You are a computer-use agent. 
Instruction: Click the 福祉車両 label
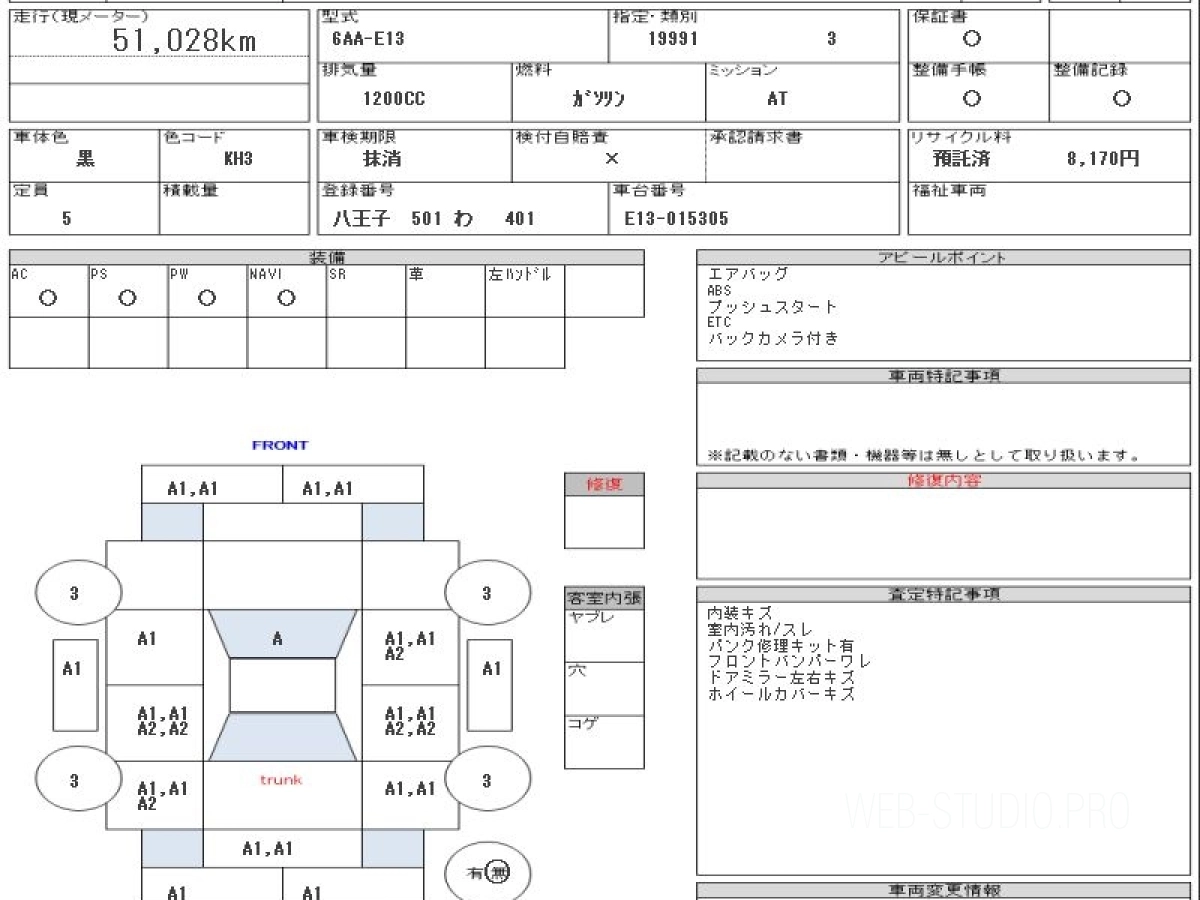[948, 189]
